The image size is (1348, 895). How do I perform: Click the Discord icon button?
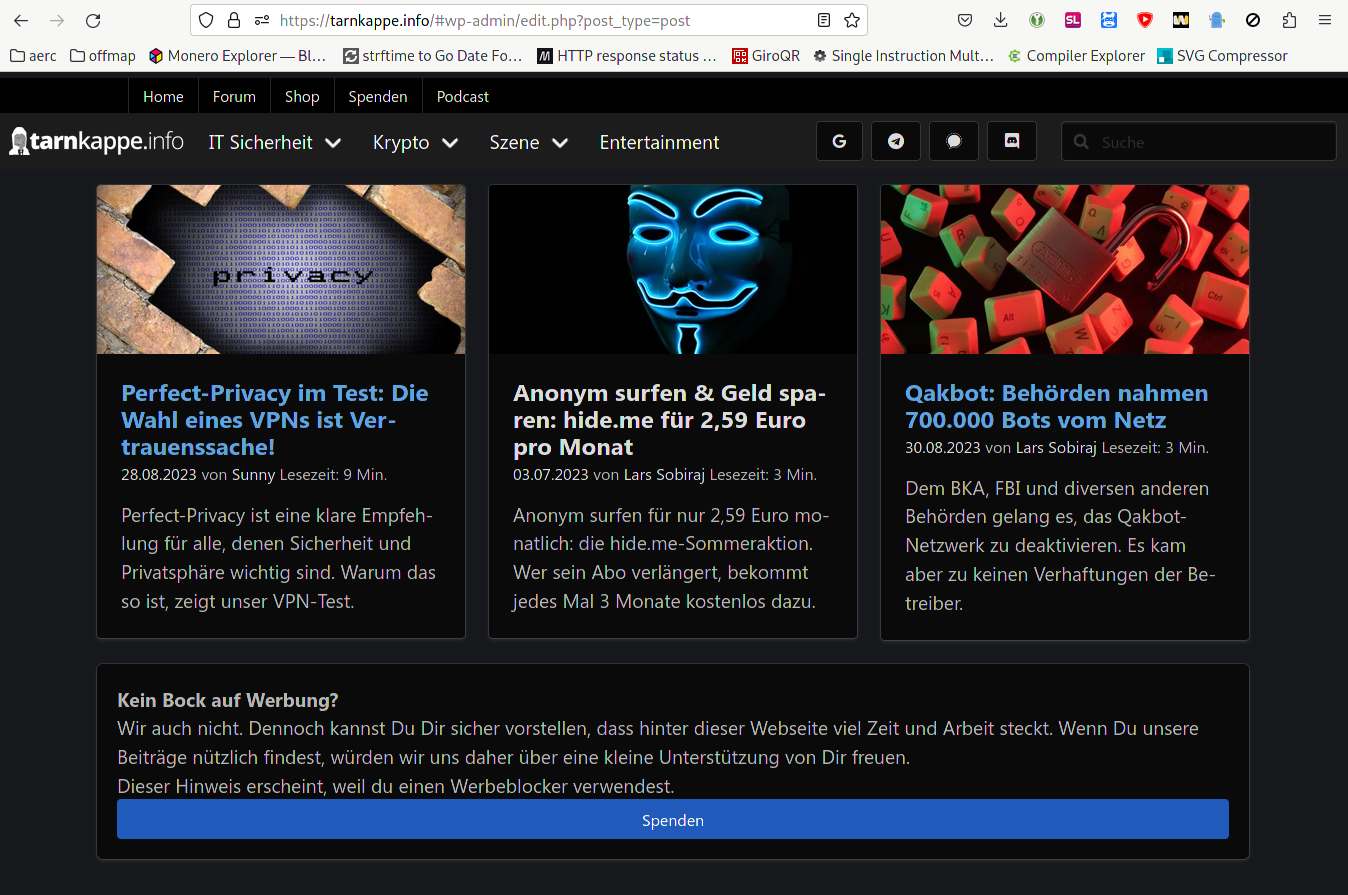[1011, 142]
